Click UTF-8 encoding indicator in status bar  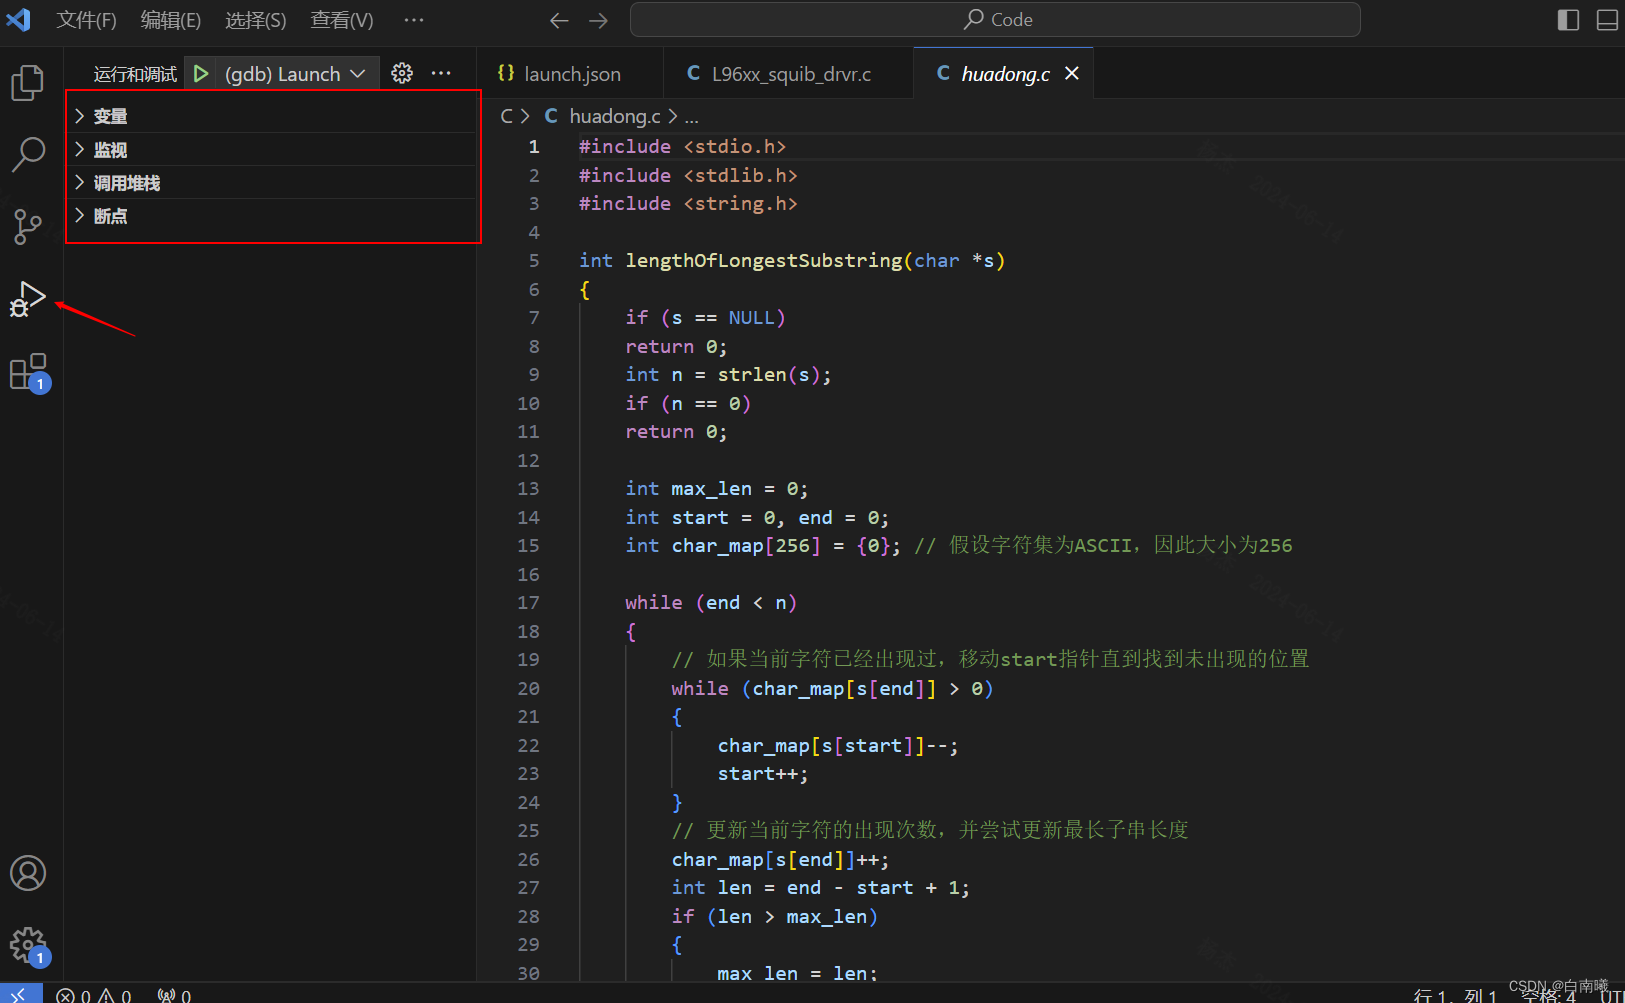click(1614, 994)
